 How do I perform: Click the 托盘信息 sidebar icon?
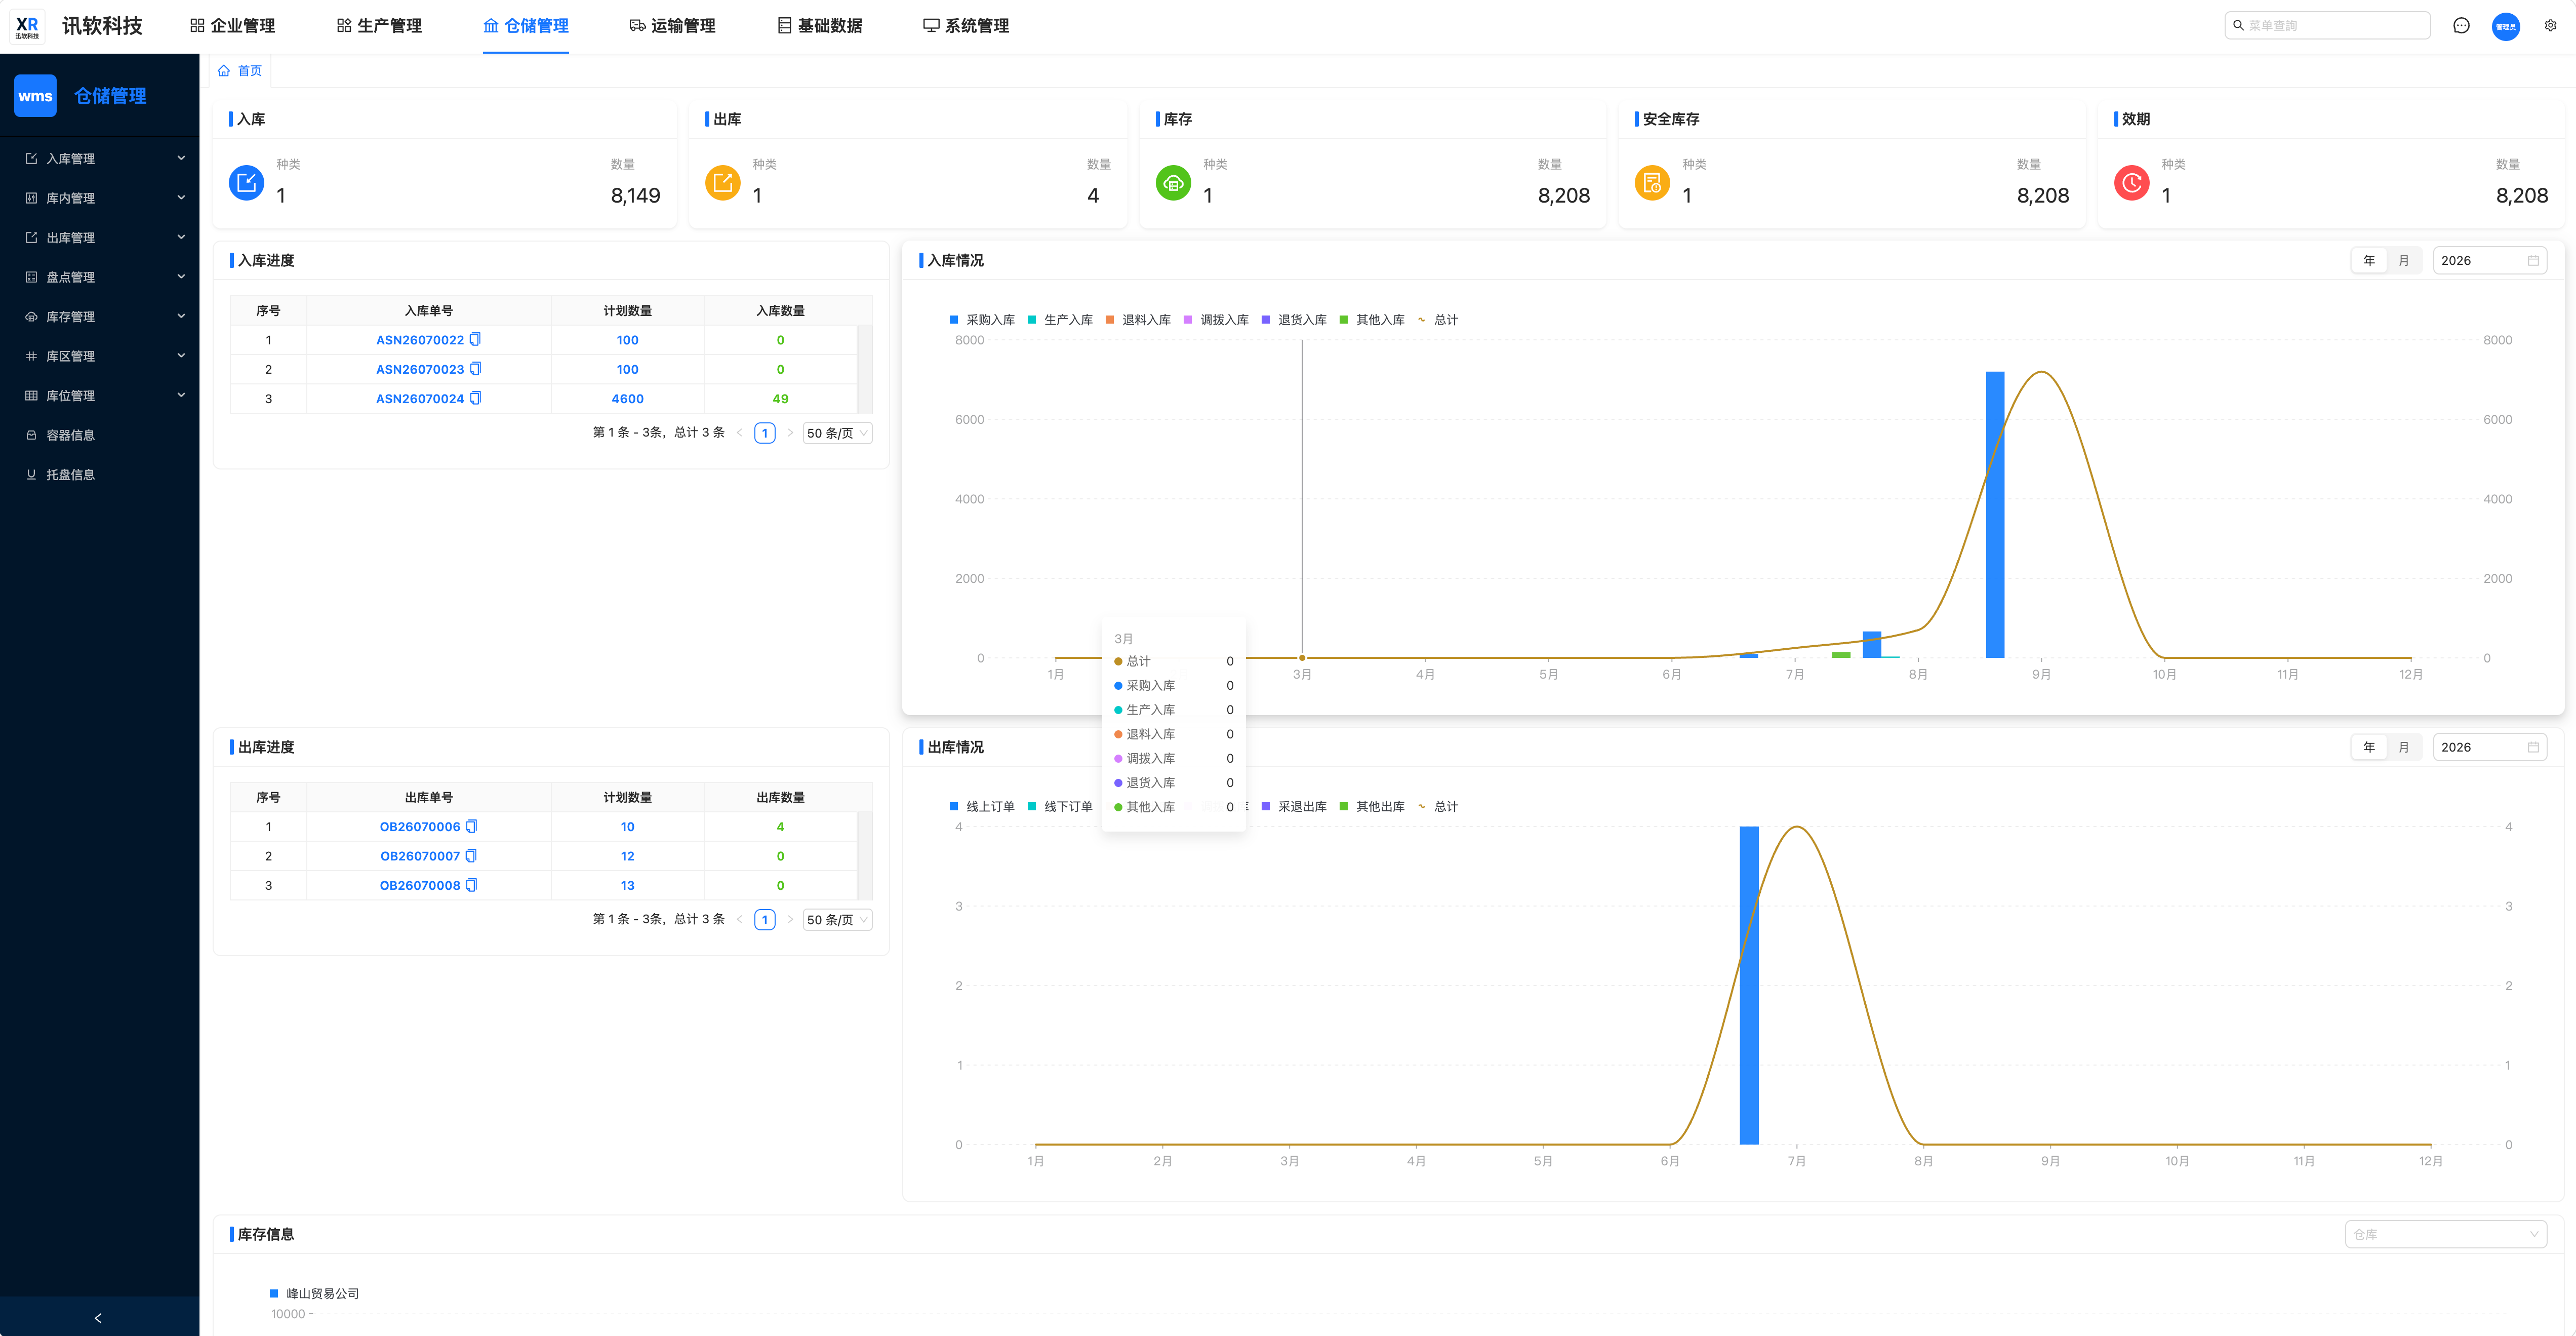(31, 475)
